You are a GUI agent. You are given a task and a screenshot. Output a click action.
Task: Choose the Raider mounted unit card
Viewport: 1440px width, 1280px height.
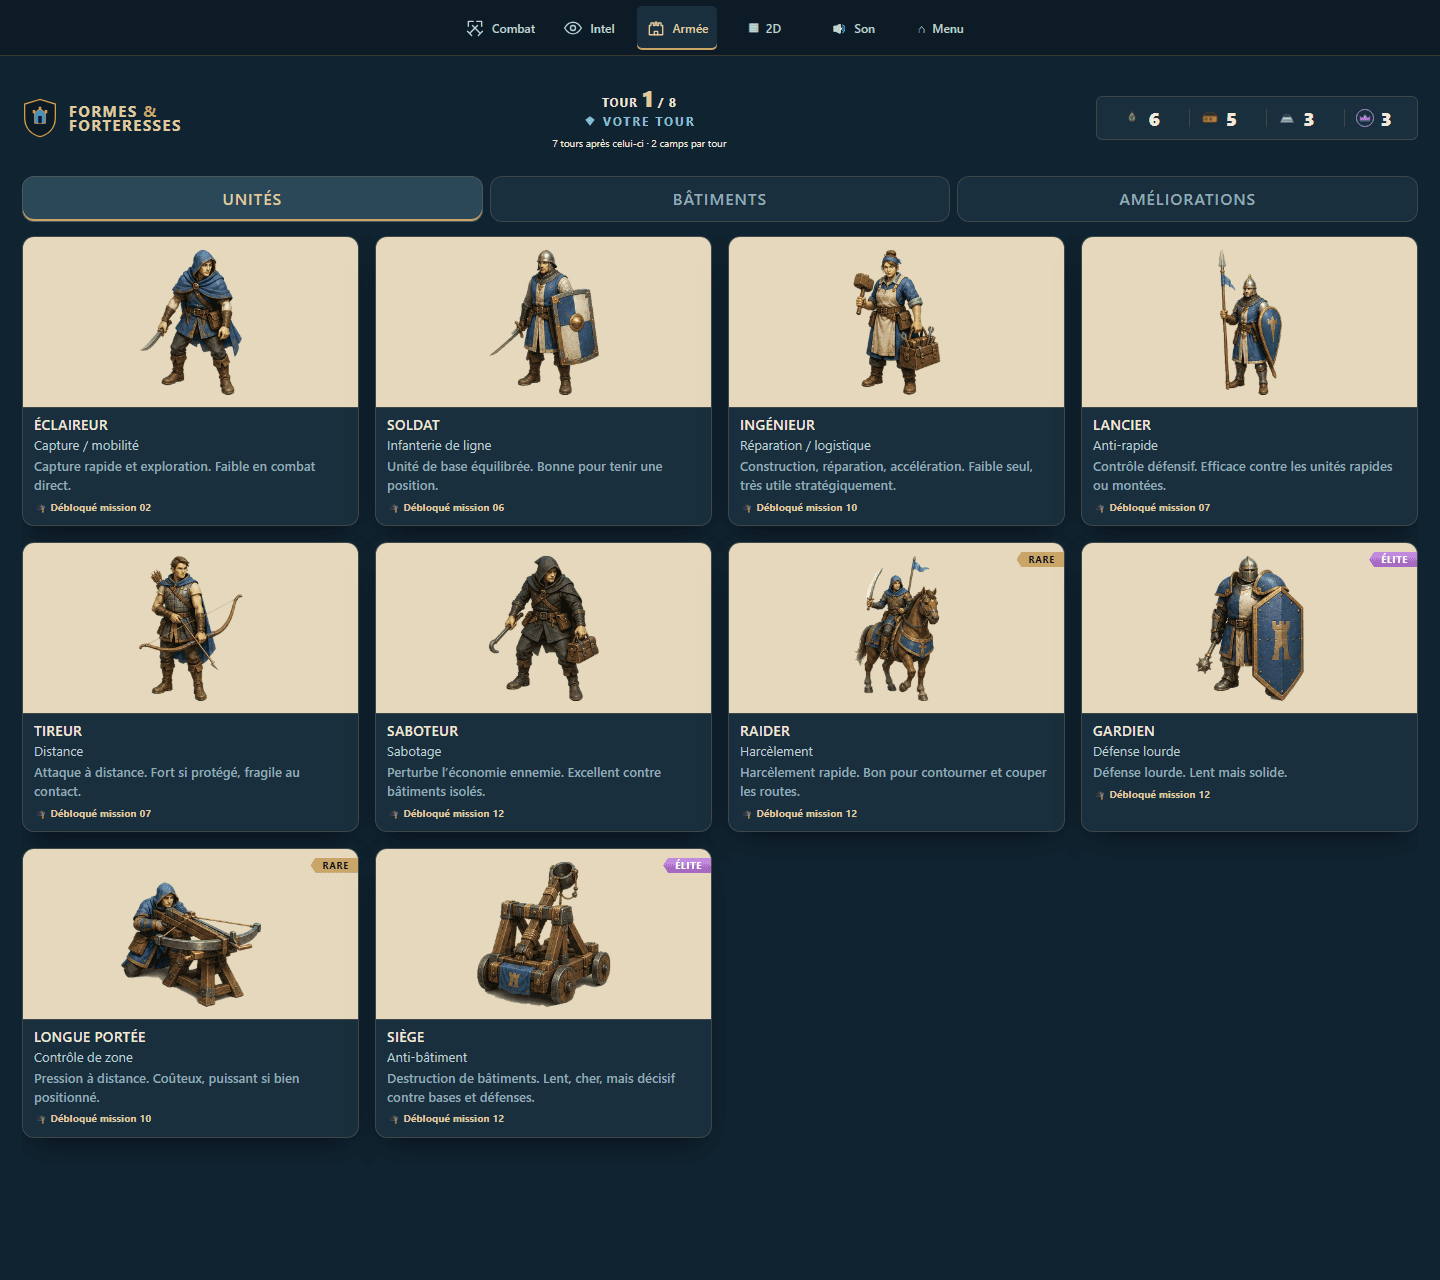(x=896, y=687)
